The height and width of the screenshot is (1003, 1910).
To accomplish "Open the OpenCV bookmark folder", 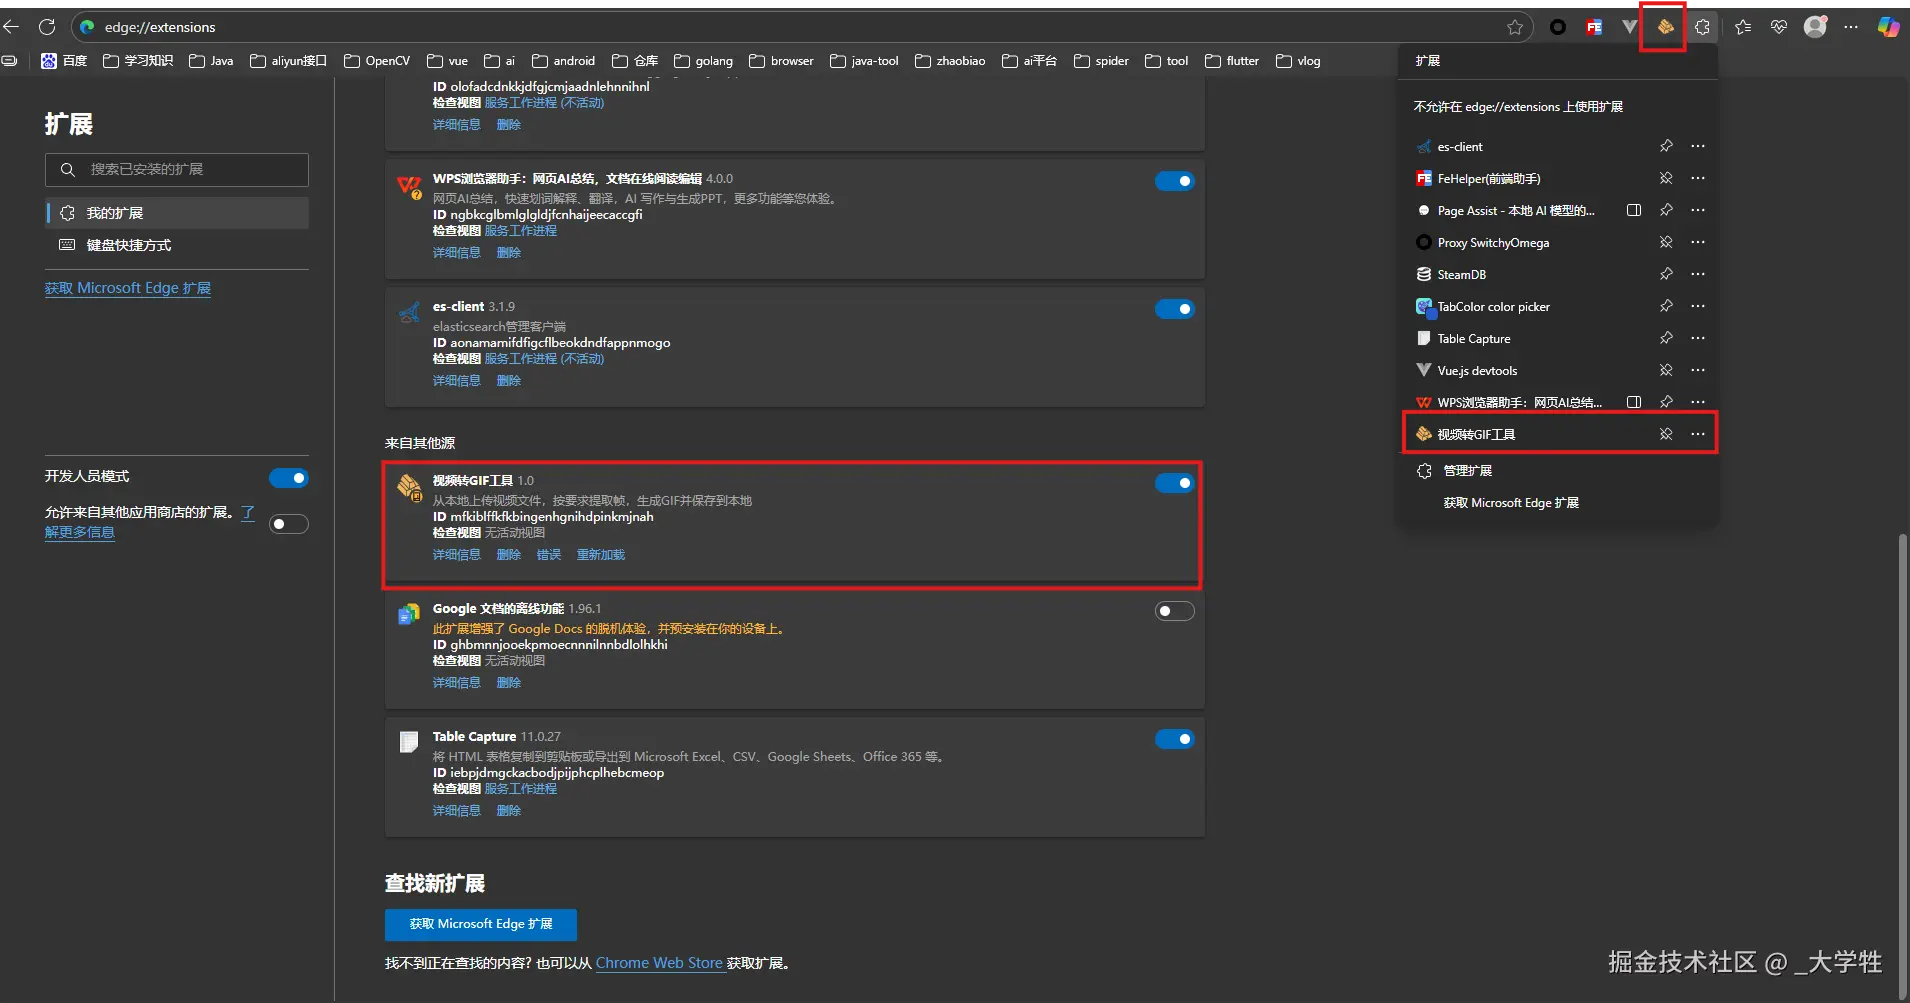I will click(x=377, y=61).
